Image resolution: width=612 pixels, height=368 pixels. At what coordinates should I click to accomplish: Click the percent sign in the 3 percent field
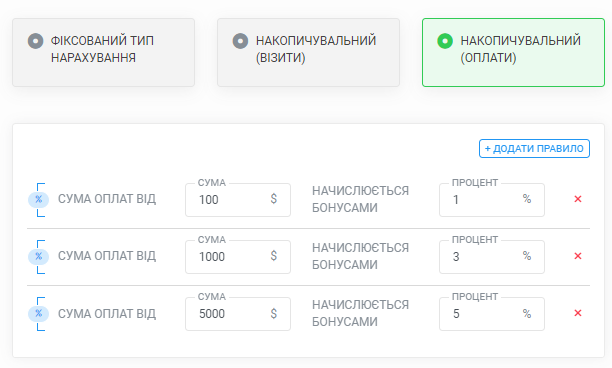click(x=527, y=256)
